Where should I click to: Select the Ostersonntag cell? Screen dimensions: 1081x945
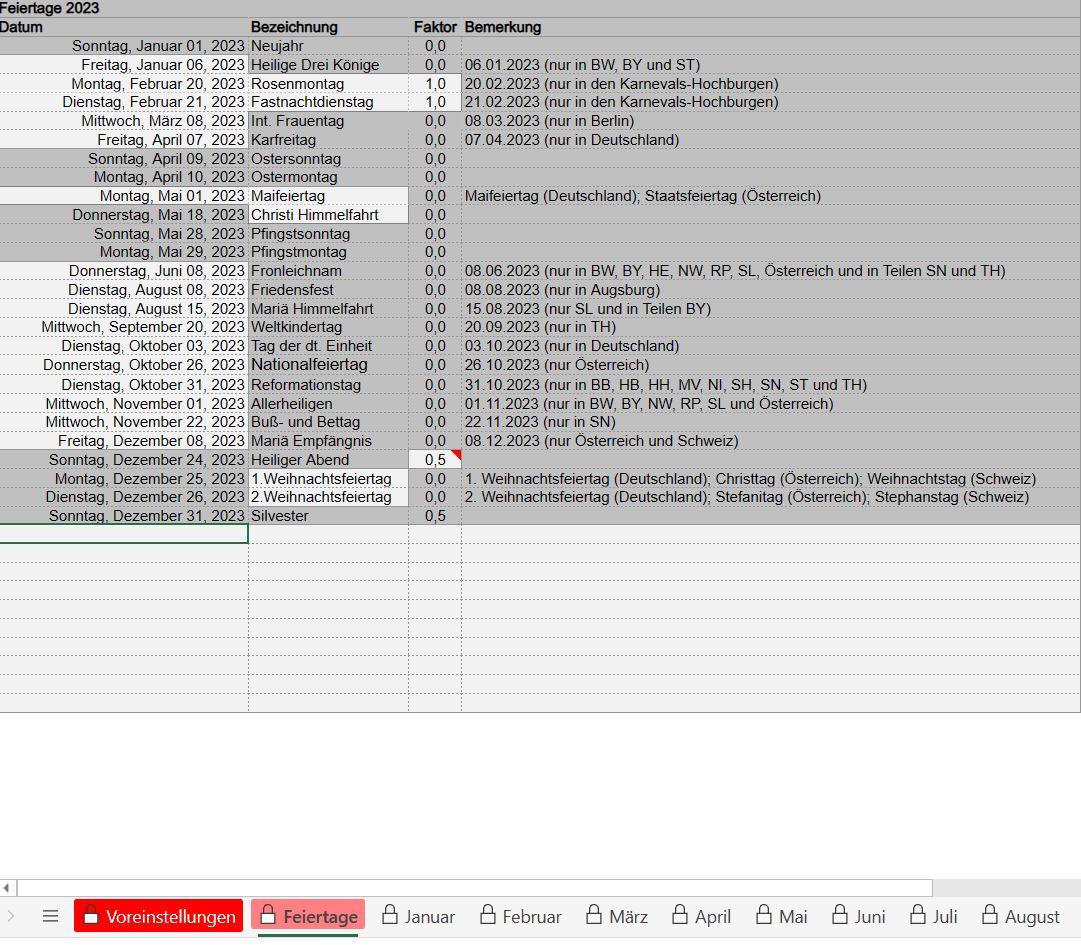tap(328, 159)
